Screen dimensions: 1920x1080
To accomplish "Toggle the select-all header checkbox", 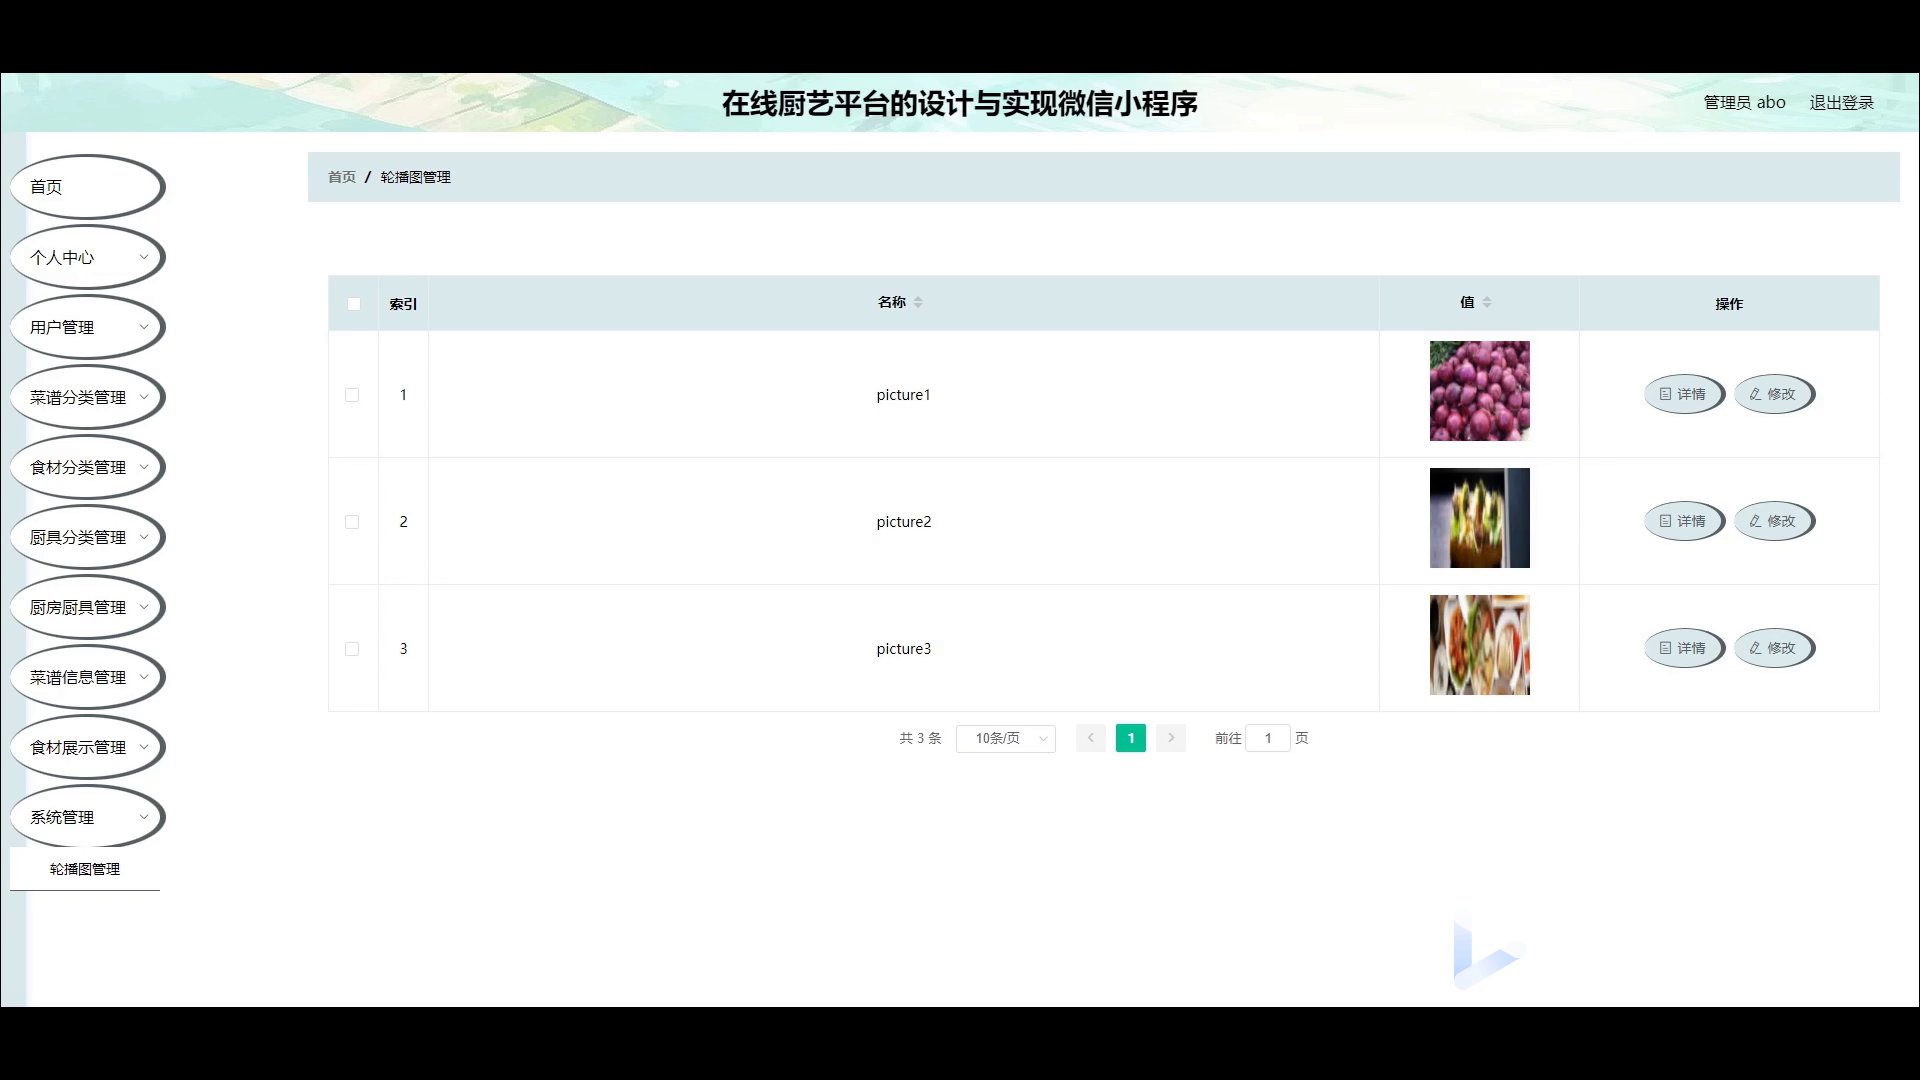I will click(354, 304).
